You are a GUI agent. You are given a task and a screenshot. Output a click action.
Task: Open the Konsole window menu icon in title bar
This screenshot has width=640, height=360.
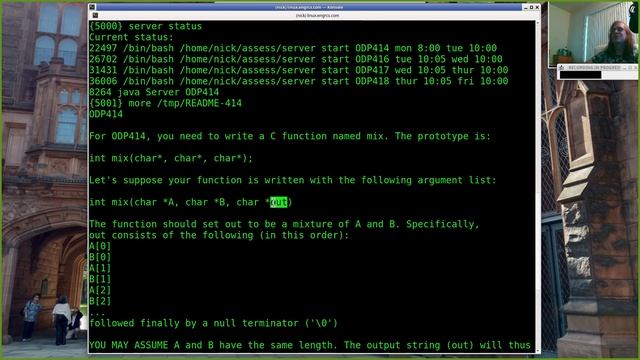(x=92, y=7)
